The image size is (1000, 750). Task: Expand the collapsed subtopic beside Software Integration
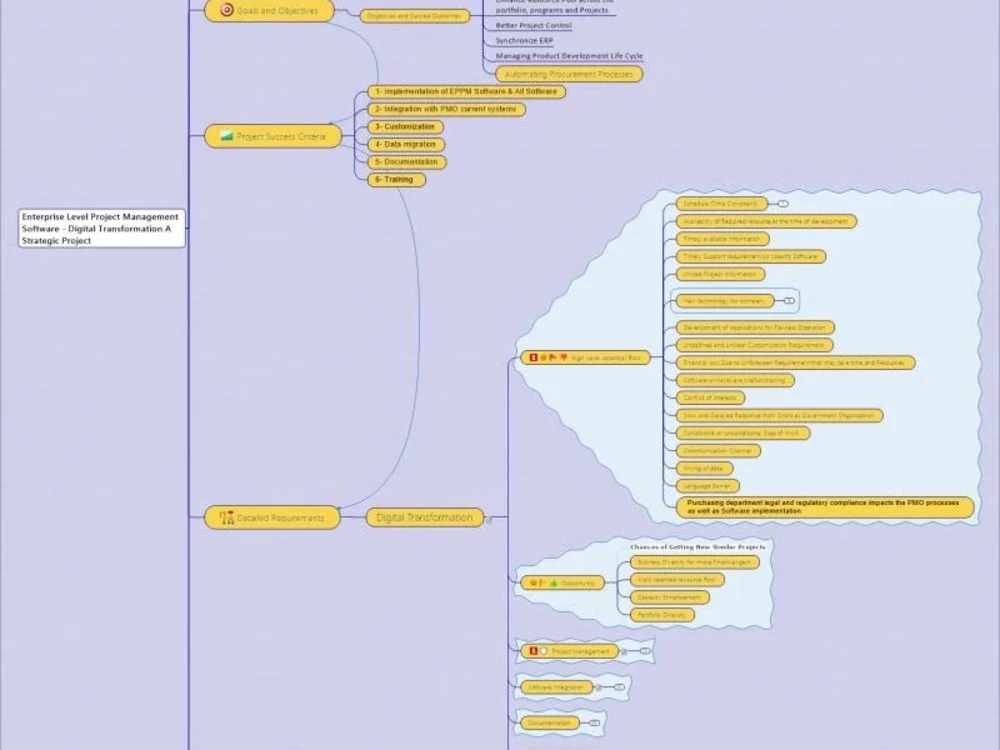(619, 688)
